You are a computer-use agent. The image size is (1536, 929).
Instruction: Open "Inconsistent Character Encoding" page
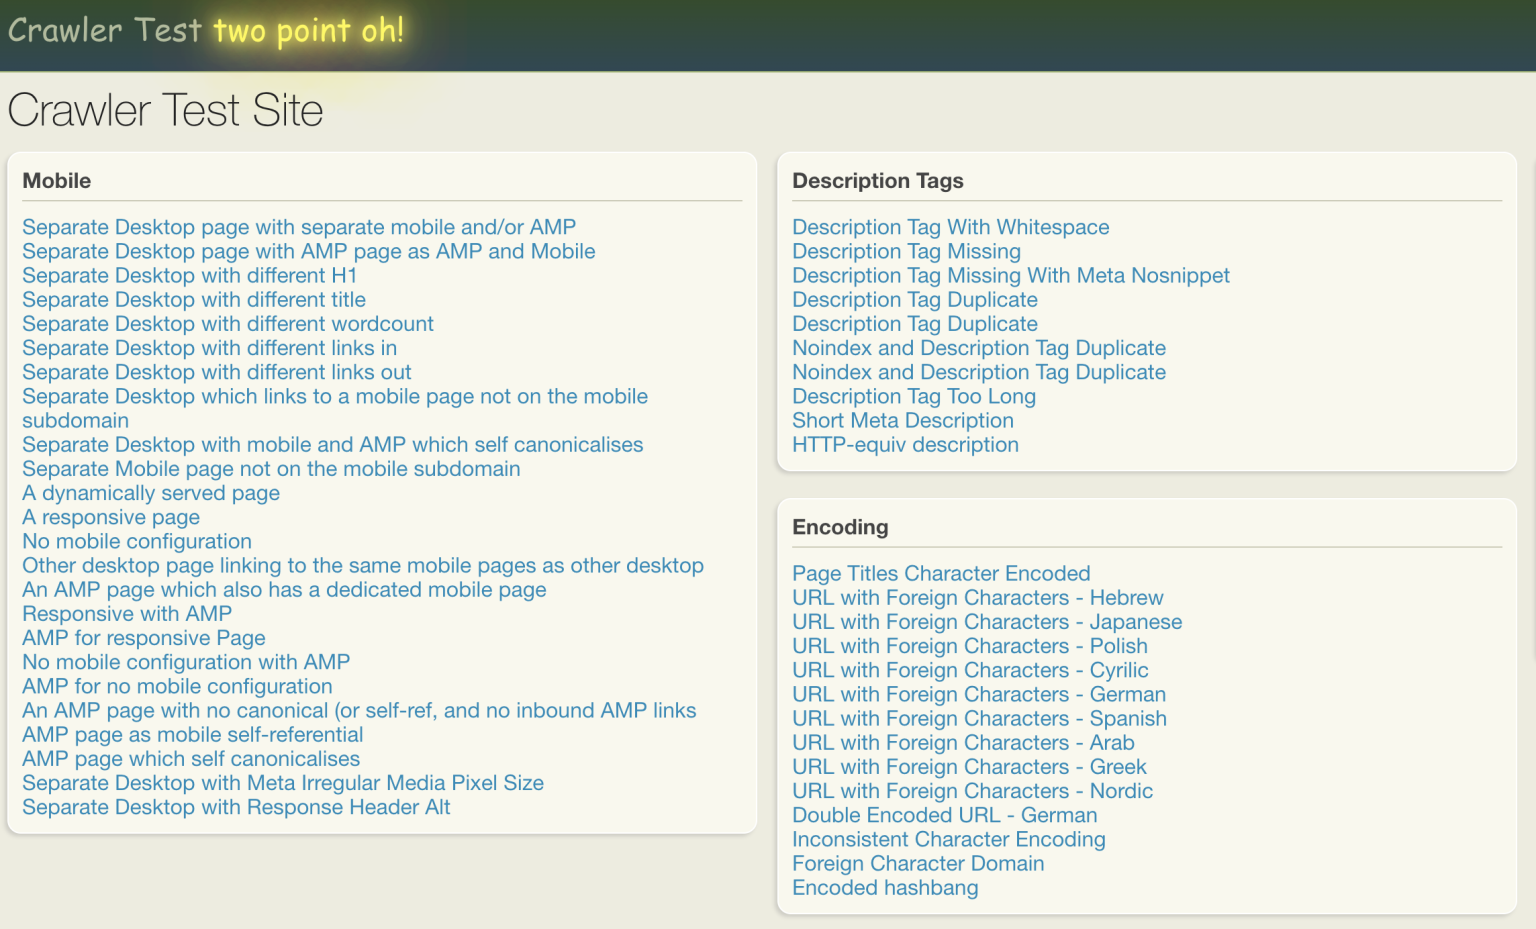tap(948, 839)
